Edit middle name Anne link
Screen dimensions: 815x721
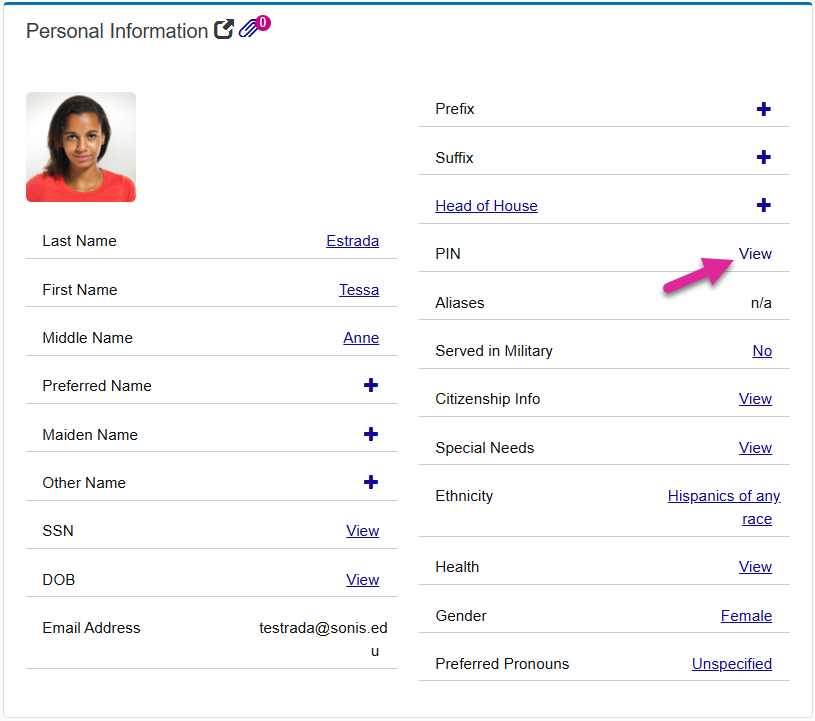click(360, 338)
